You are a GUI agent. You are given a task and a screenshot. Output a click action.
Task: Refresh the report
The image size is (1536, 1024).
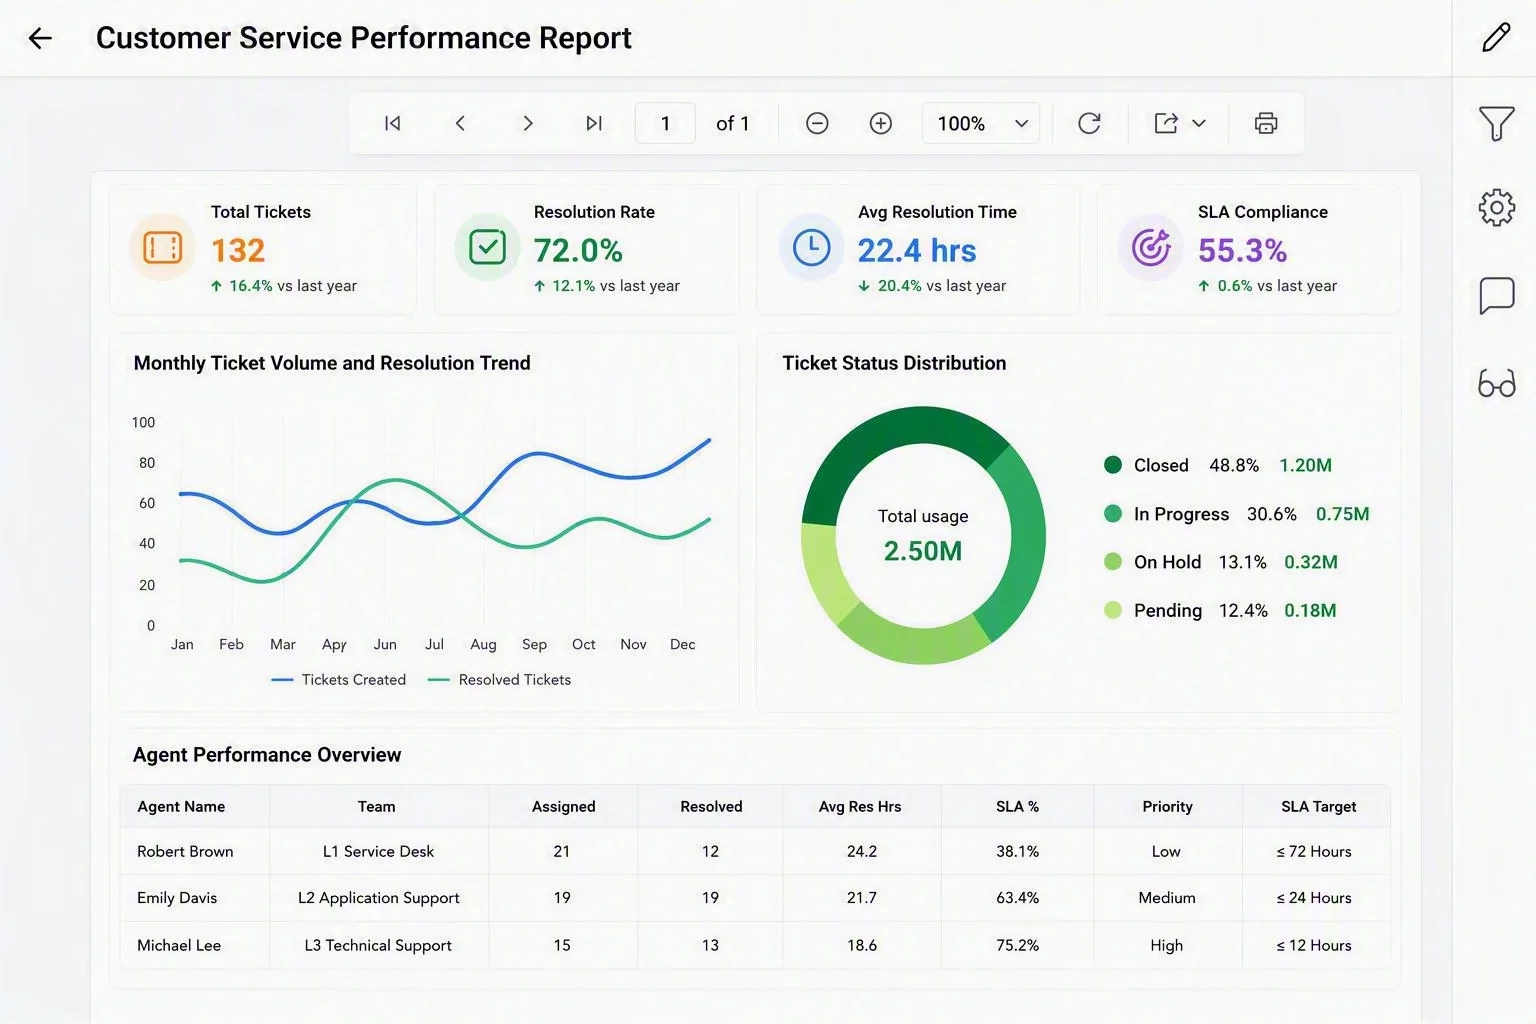[x=1089, y=123]
